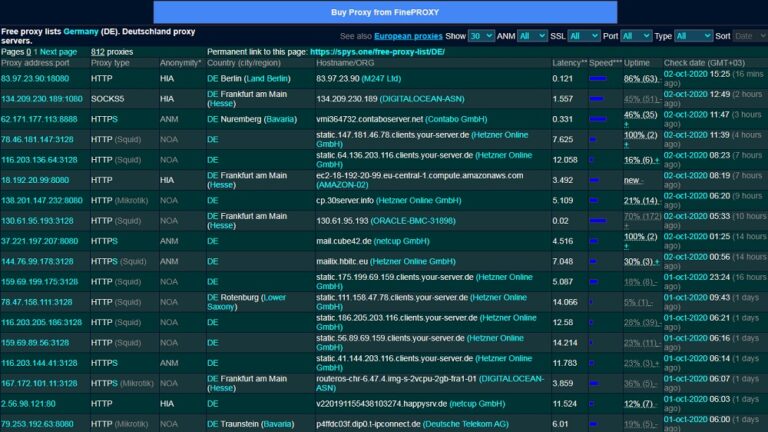Go to Next page of proxies
The image size is (768, 432).
[56, 51]
